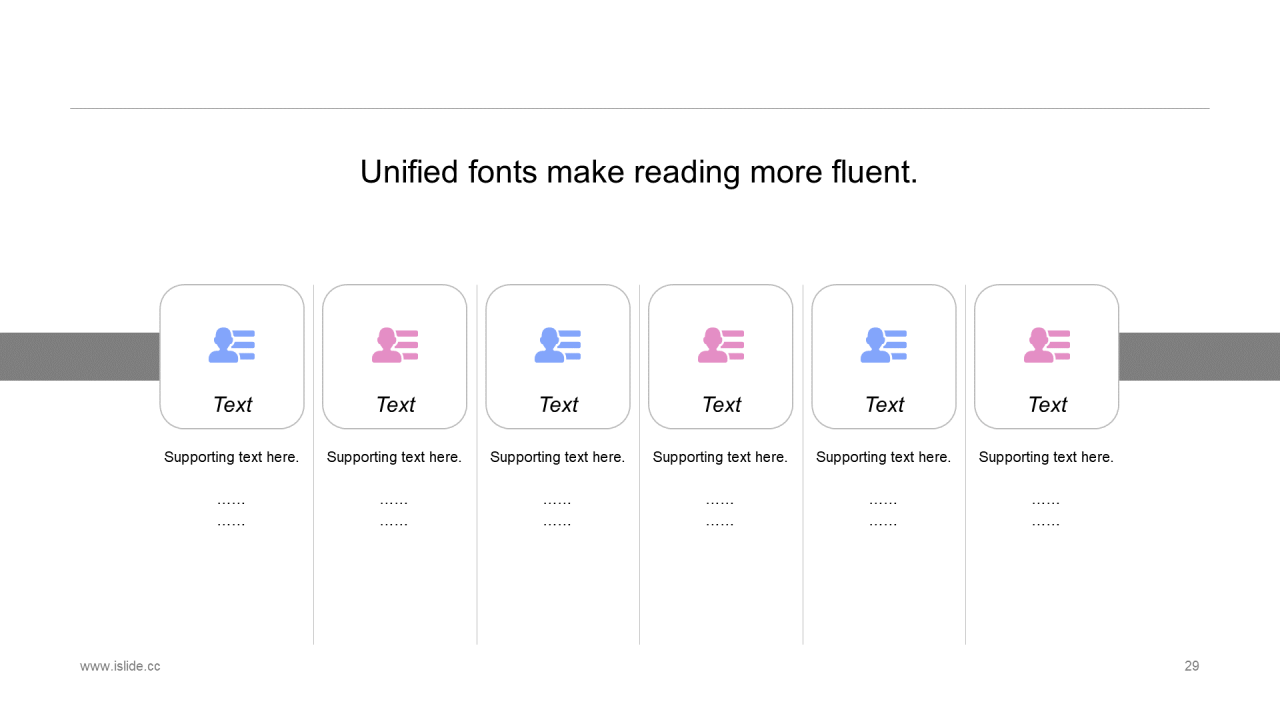Select 'Supporting text here.' under the third card

pos(557,457)
